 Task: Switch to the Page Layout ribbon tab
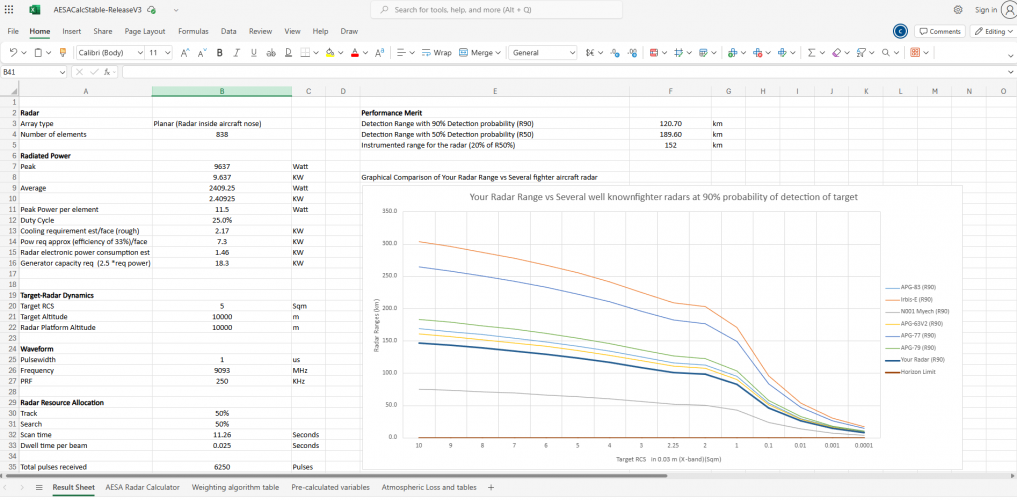145,31
